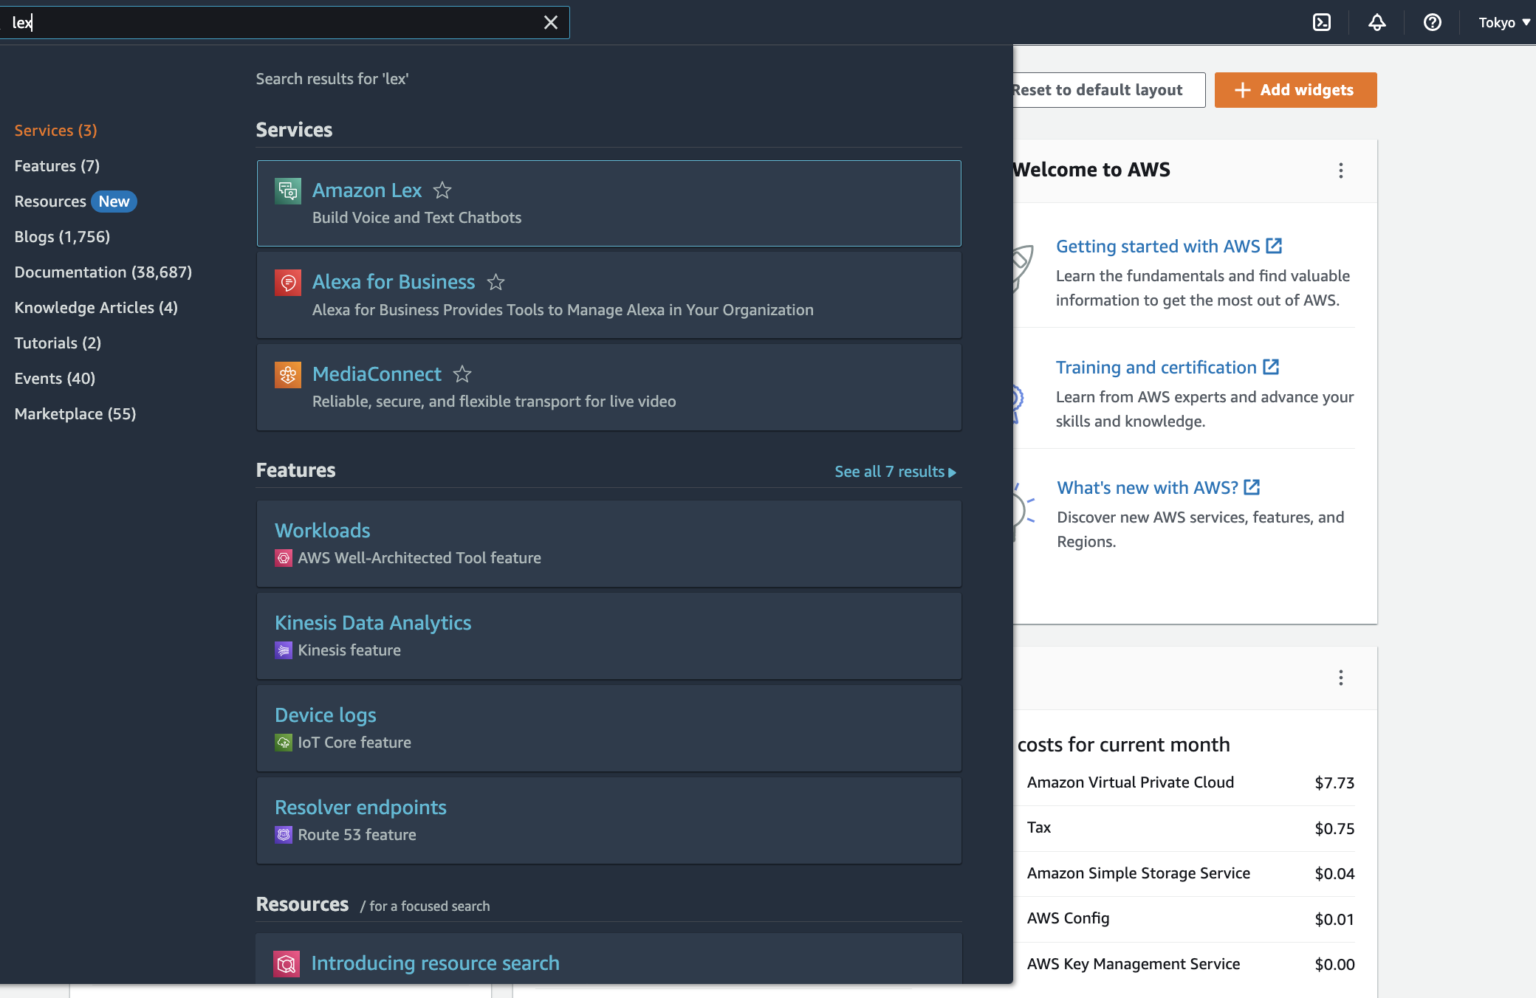1536x998 pixels.
Task: Click the IoT Core icon under Device logs
Action: (x=283, y=742)
